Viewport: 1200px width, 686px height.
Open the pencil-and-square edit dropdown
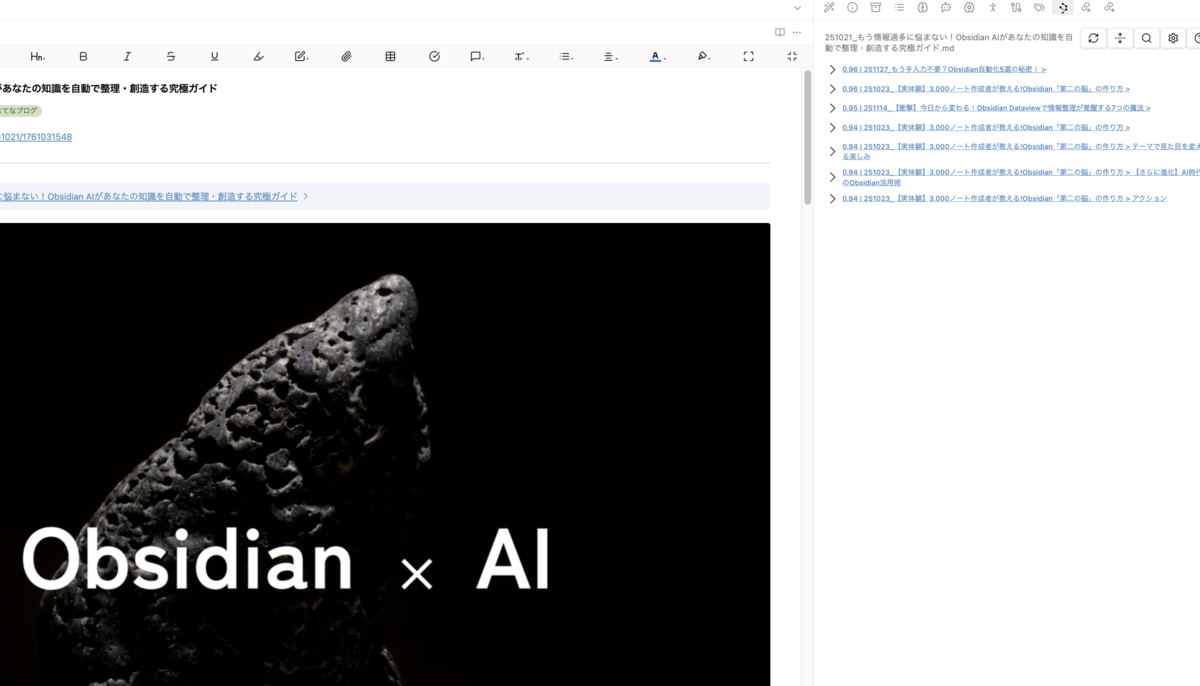[302, 57]
